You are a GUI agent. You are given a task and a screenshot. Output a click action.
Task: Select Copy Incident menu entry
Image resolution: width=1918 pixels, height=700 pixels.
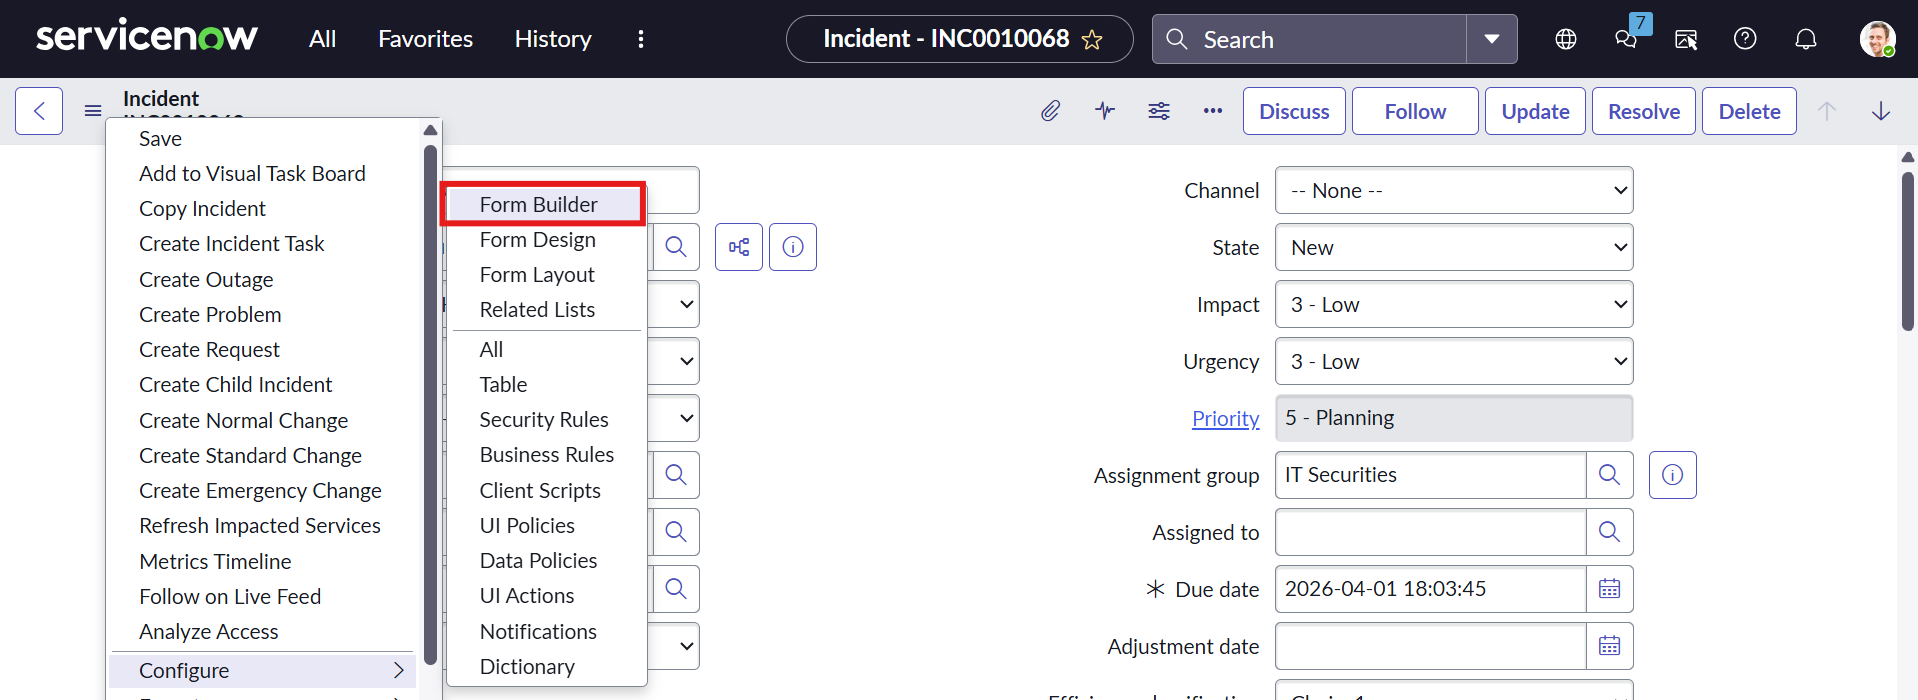[x=202, y=209]
